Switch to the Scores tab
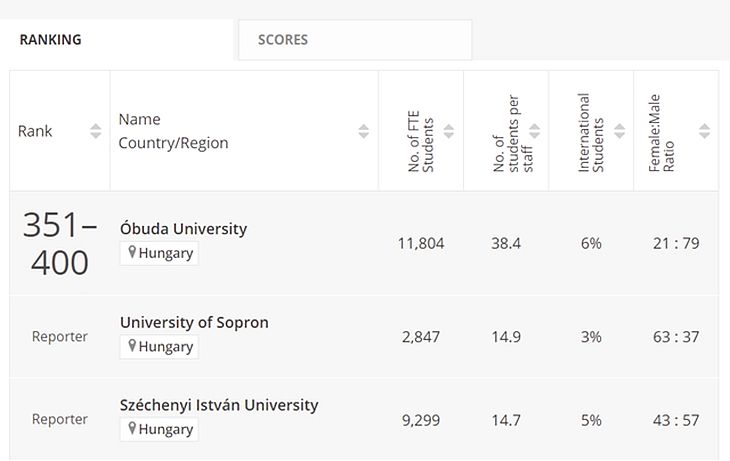This screenshot has width=730, height=461. (283, 40)
